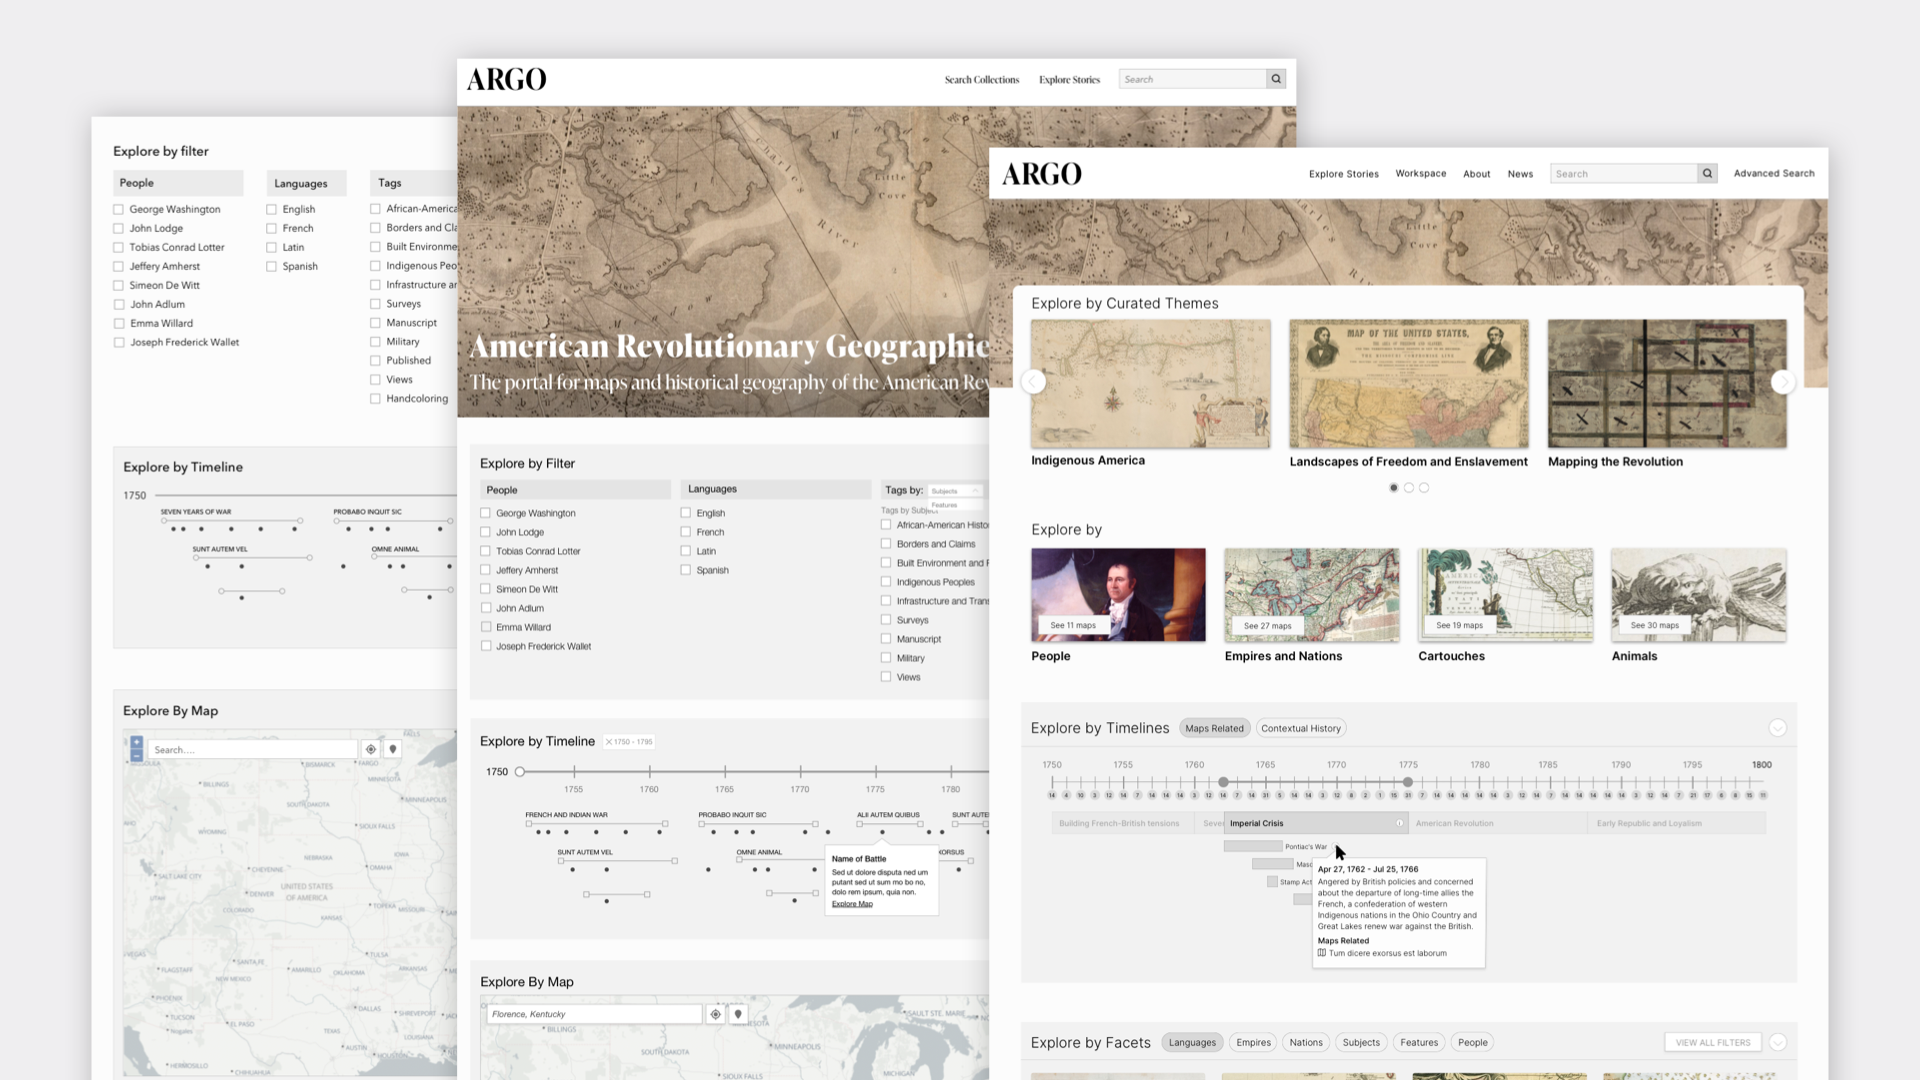Tick the French language checkbox in the middle panel

[686, 532]
